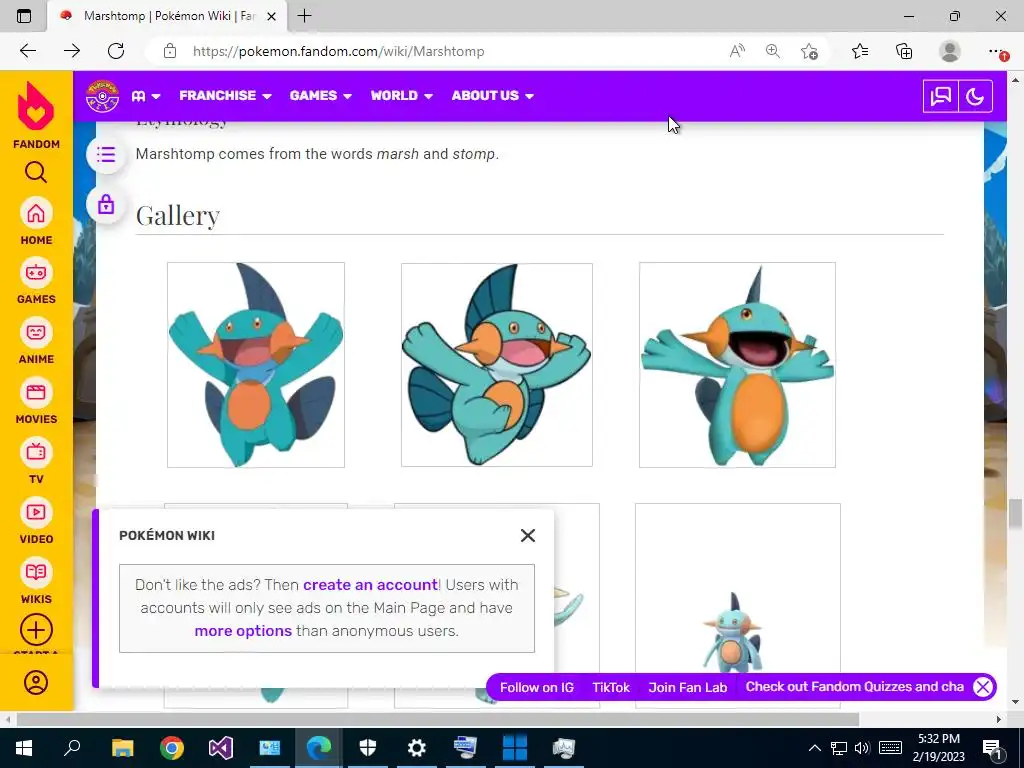Toggle dark mode moon icon

click(975, 97)
